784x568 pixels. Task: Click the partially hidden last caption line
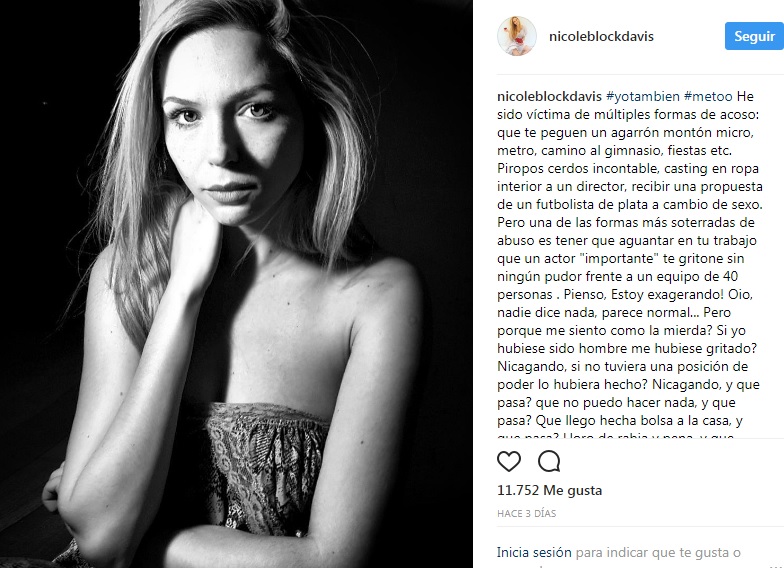pyautogui.click(x=616, y=436)
